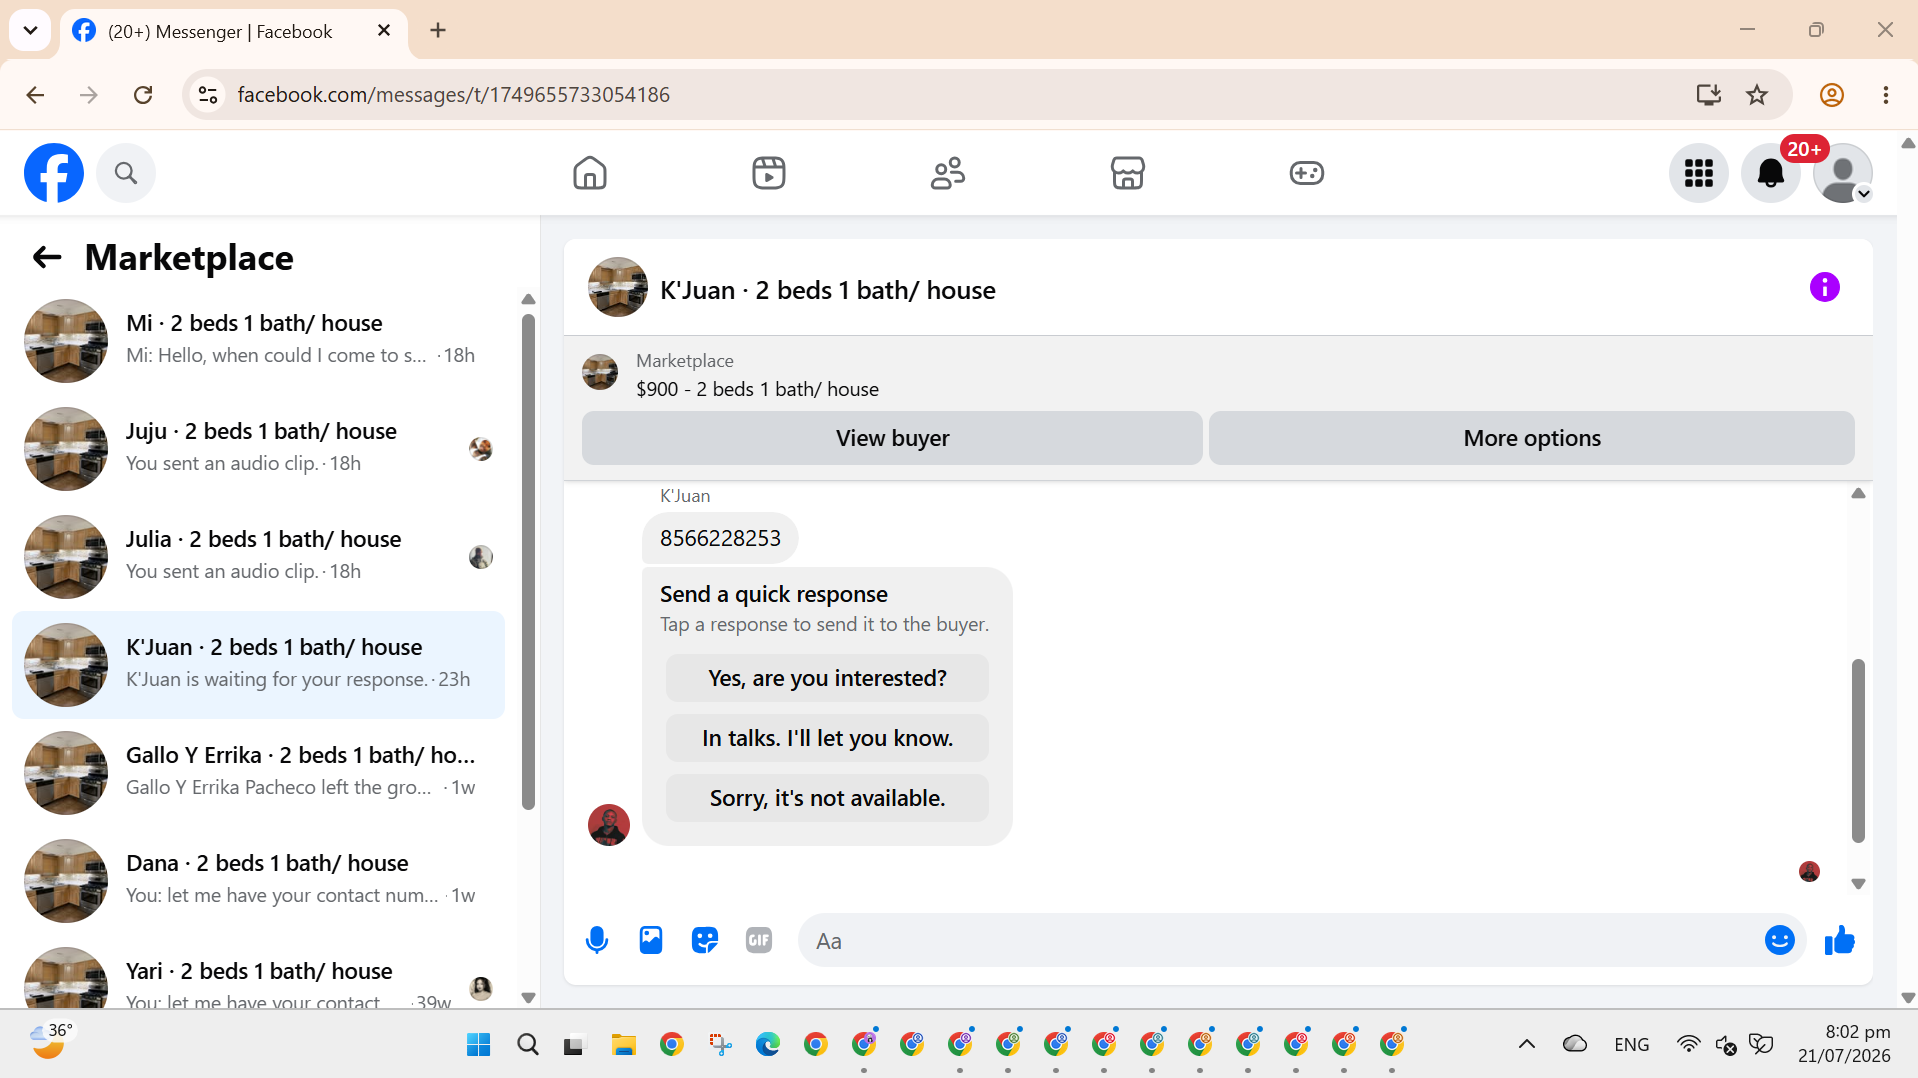Screen dimensions: 1918x1078
Task: Select the Messenger | Facebook tab
Action: click(x=234, y=32)
